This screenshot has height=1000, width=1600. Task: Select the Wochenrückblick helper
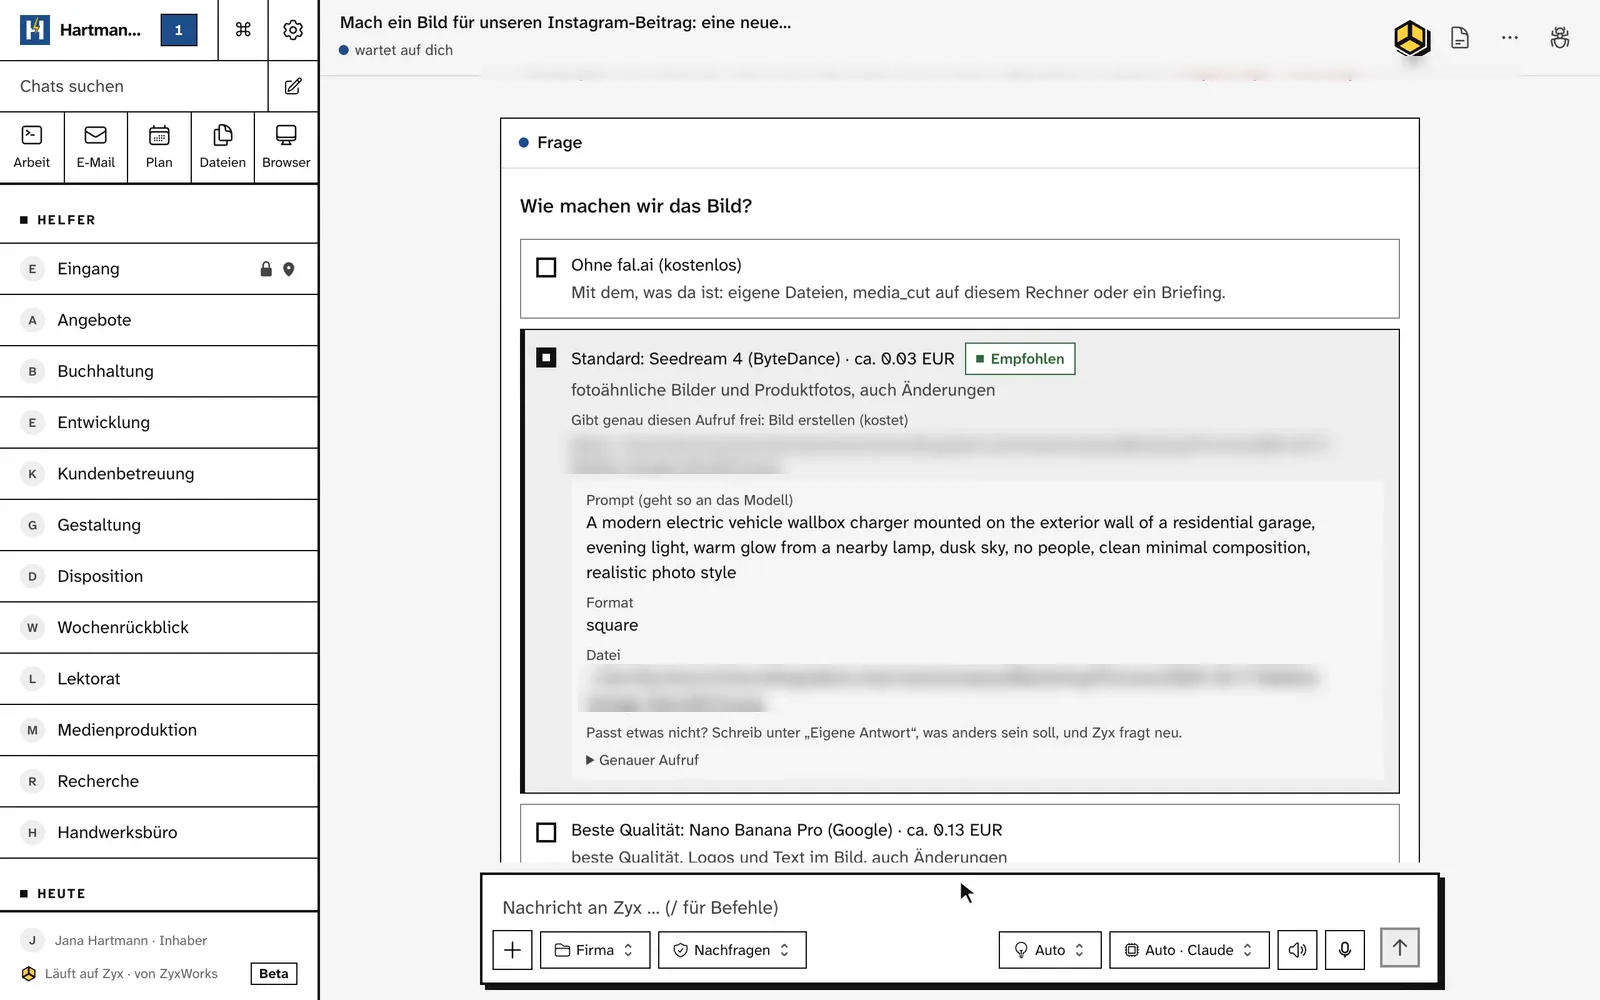(x=159, y=627)
